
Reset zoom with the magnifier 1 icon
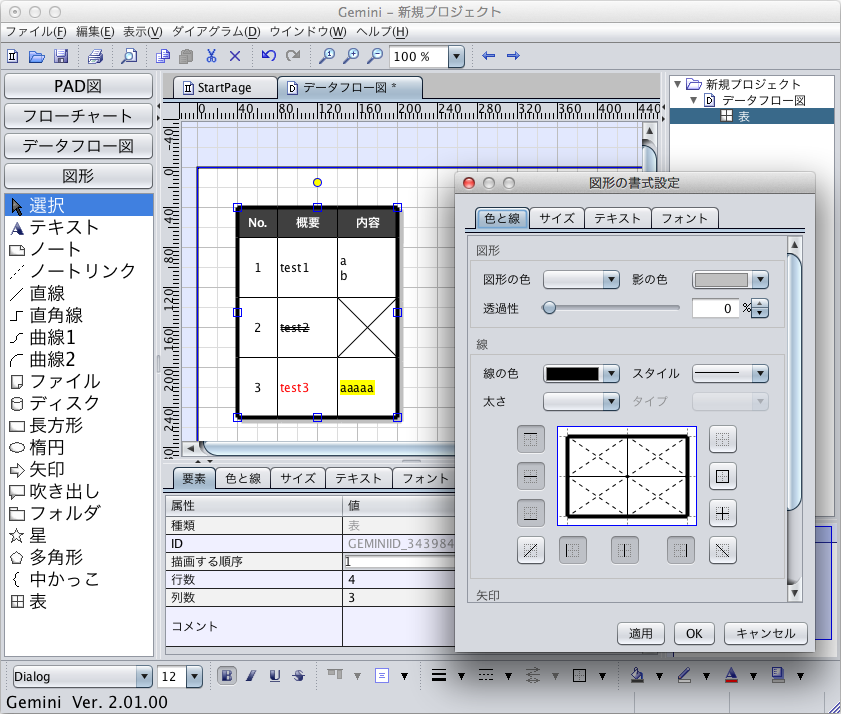tap(327, 56)
